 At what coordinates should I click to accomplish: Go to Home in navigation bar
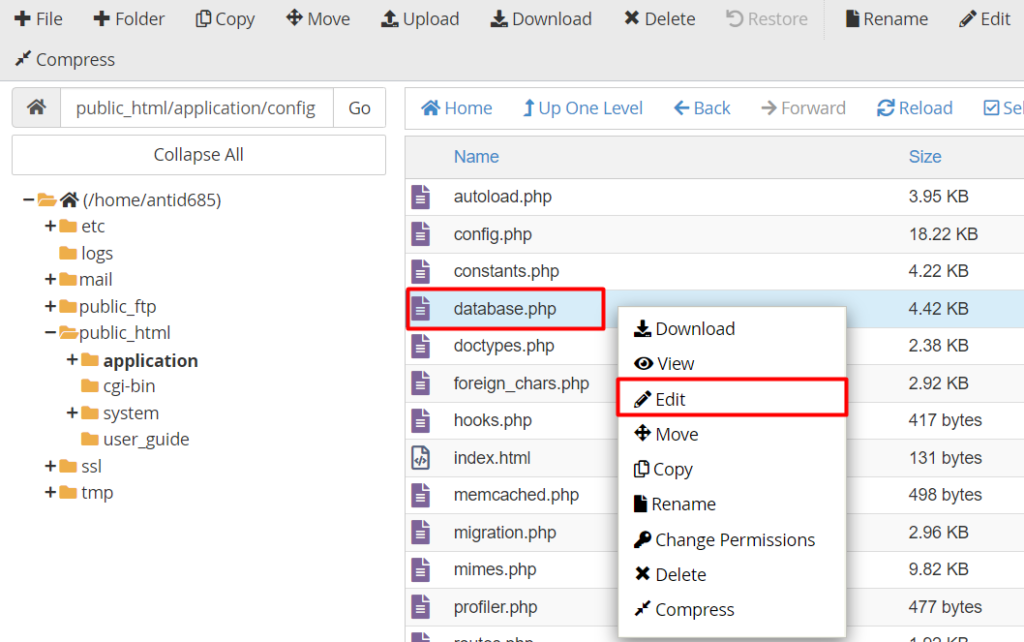(456, 108)
